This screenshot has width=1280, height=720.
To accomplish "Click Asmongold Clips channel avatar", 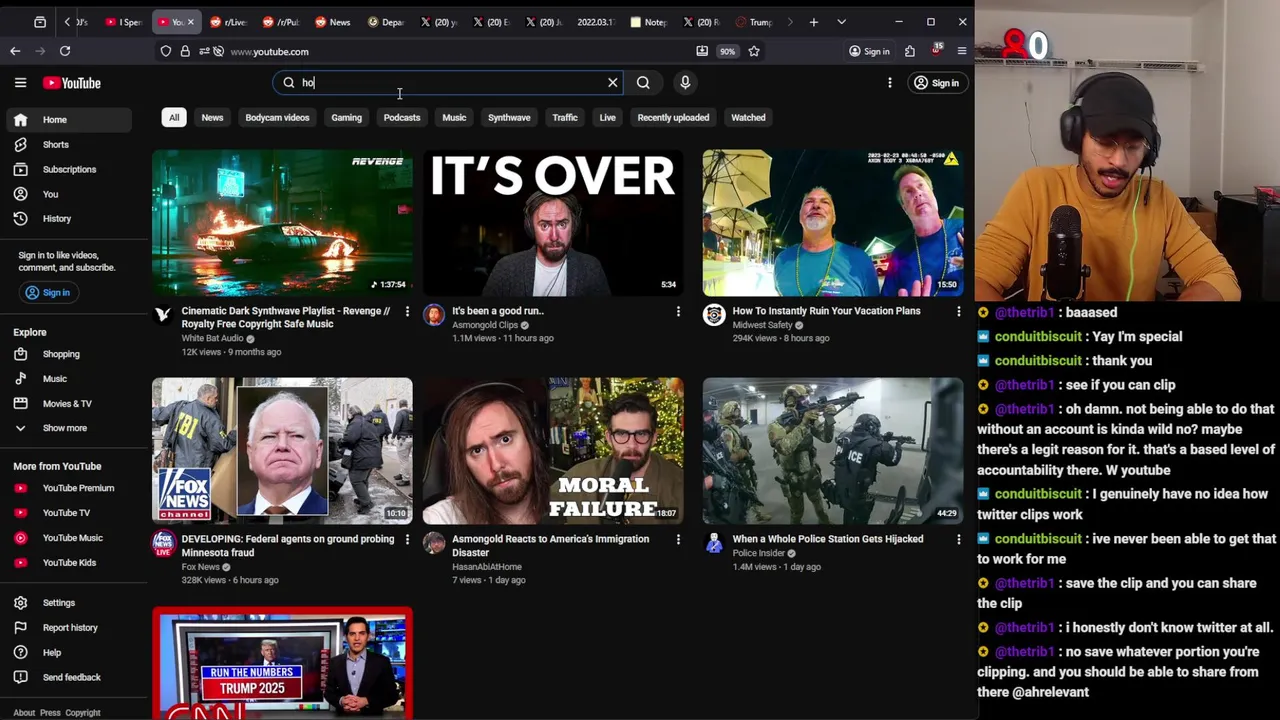I will pos(434,315).
